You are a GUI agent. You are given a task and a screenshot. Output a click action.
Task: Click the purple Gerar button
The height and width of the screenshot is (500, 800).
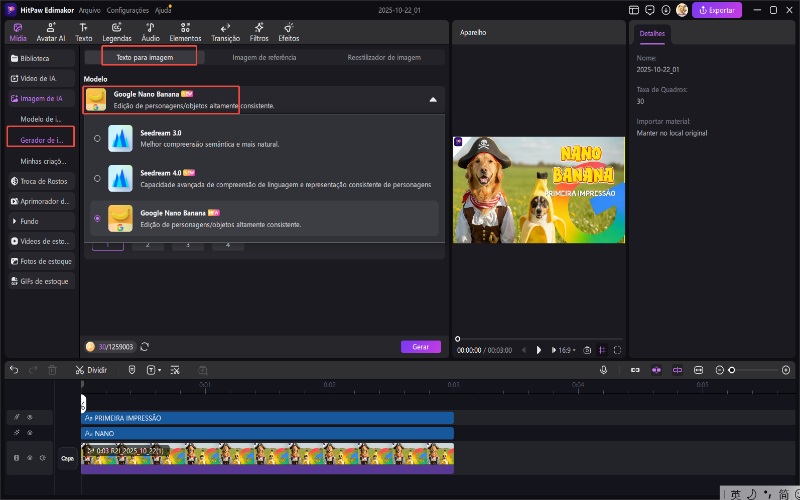(x=420, y=346)
